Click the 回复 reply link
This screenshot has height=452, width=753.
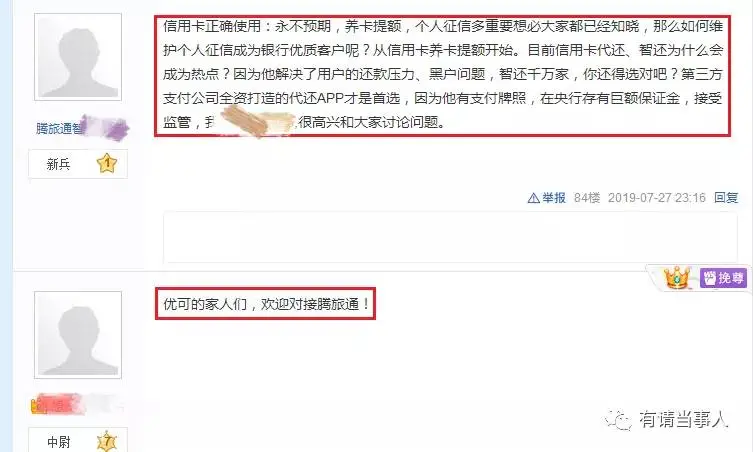click(726, 197)
